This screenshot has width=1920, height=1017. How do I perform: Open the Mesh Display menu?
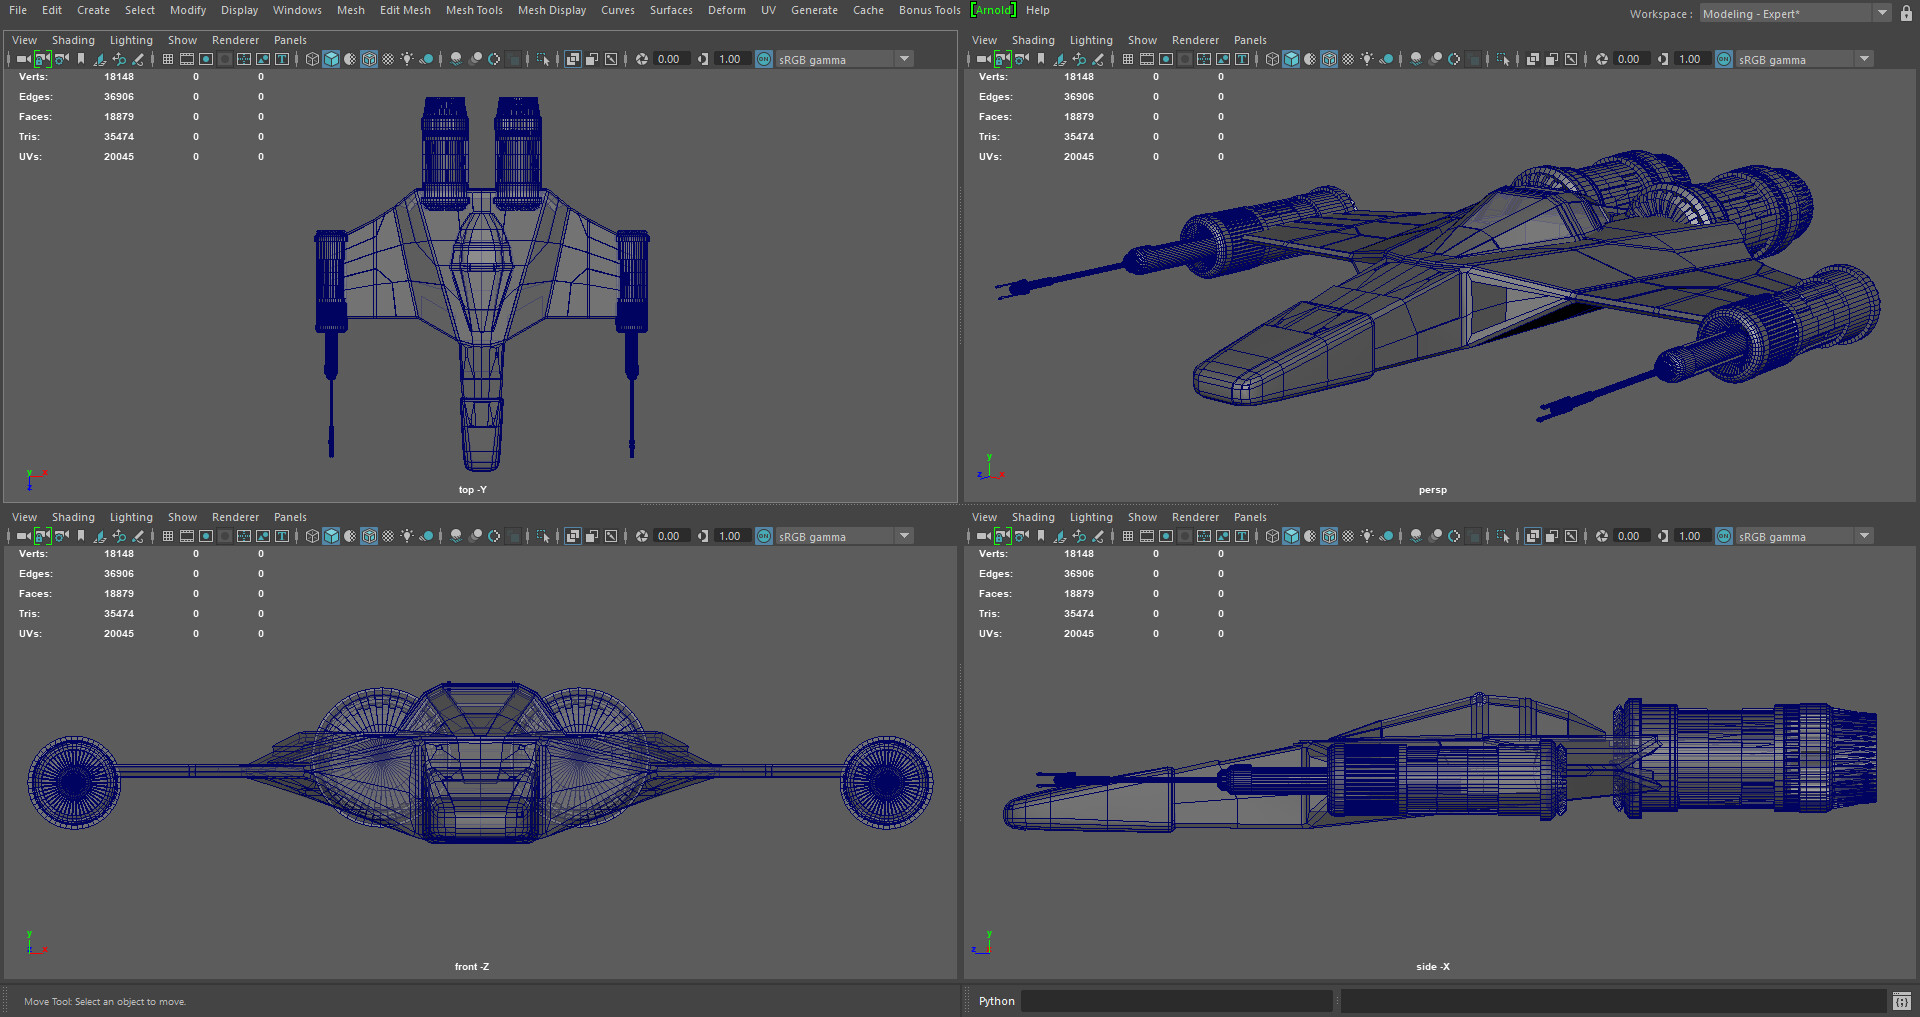point(552,10)
